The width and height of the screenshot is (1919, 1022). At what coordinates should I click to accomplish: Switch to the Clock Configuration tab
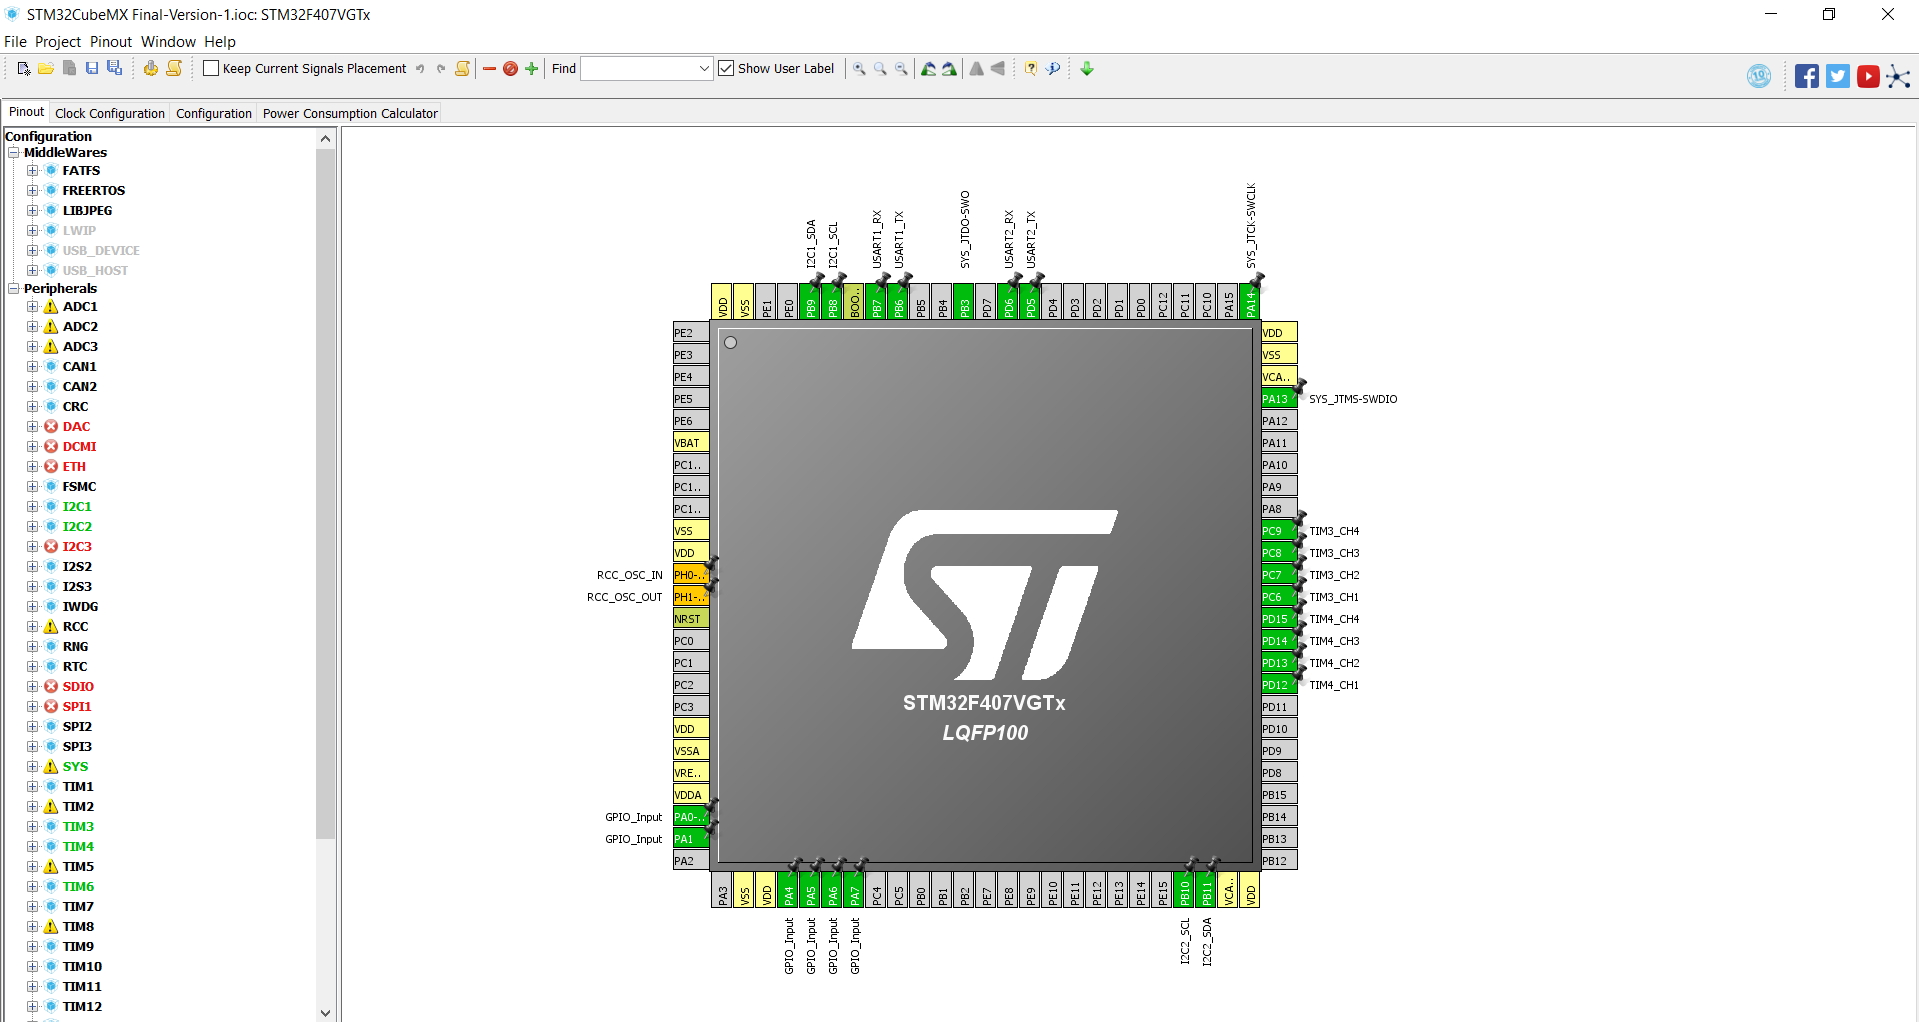pos(110,113)
